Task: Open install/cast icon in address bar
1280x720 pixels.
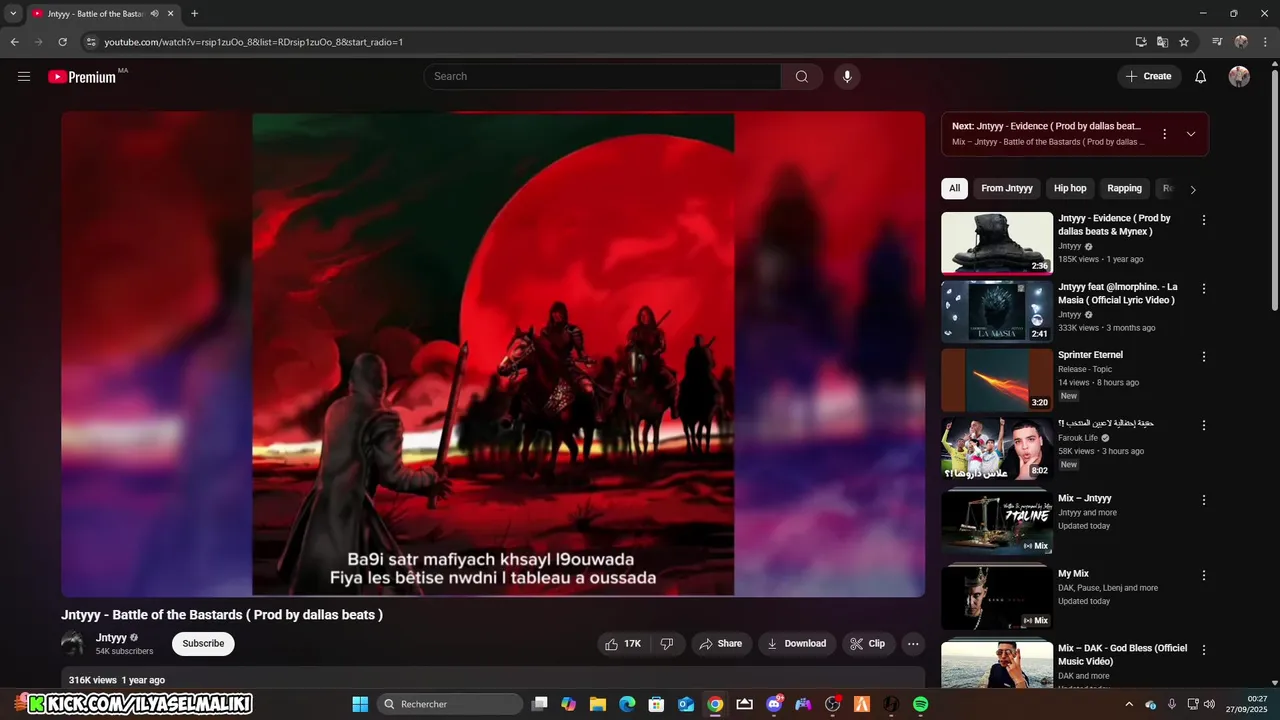Action: click(x=1141, y=42)
